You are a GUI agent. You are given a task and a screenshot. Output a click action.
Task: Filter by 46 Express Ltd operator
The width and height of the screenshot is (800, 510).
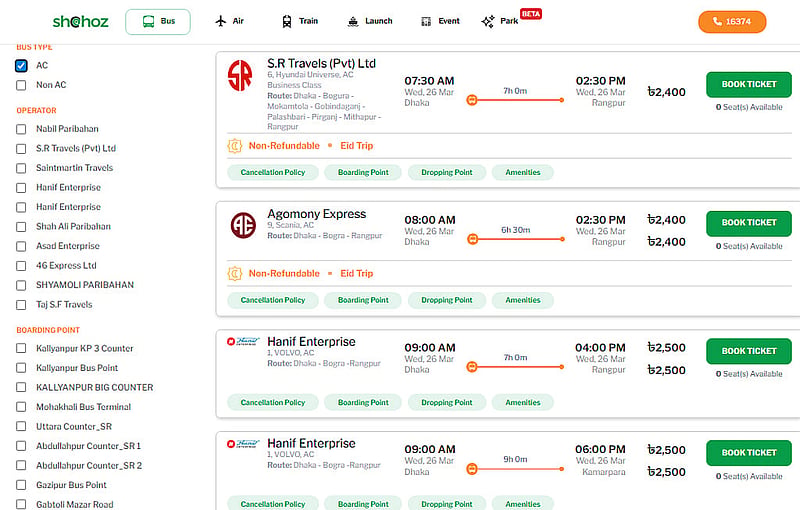[x=21, y=266]
